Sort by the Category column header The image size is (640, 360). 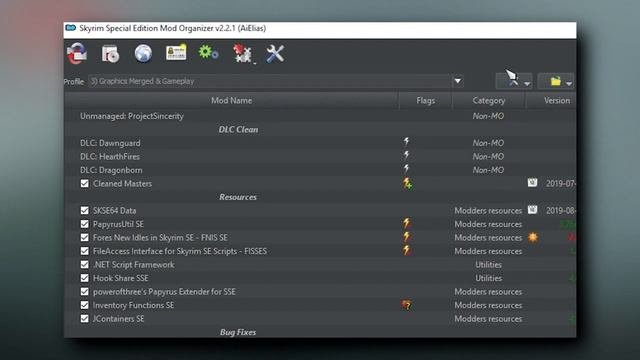[489, 100]
